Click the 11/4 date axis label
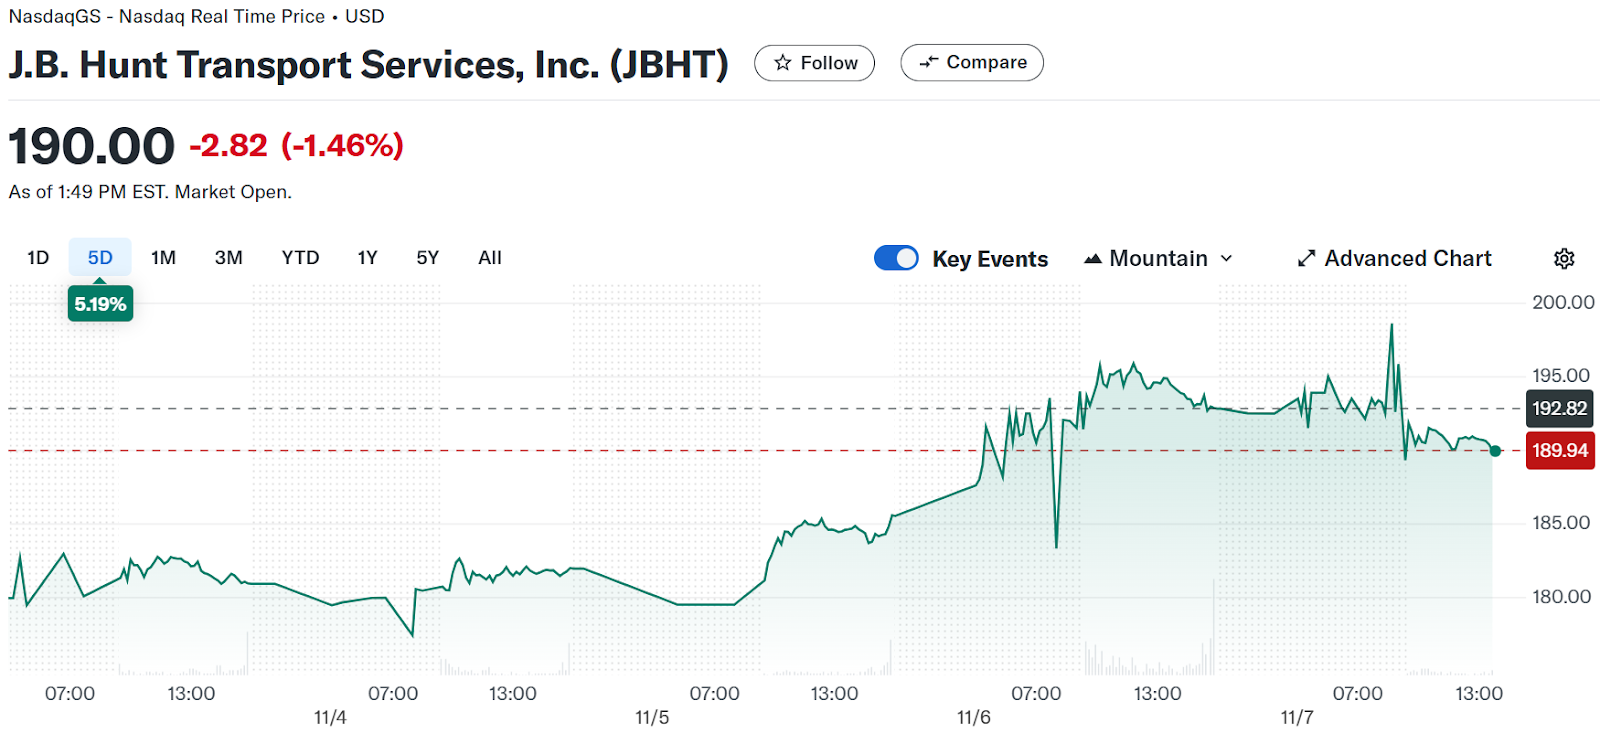 (330, 718)
